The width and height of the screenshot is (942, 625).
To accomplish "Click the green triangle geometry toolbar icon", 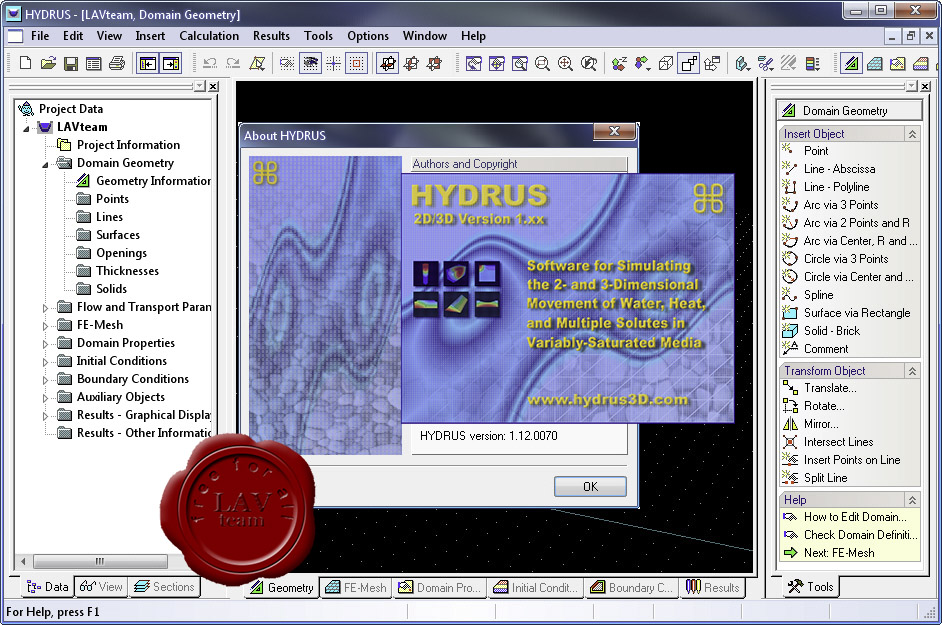I will (851, 63).
